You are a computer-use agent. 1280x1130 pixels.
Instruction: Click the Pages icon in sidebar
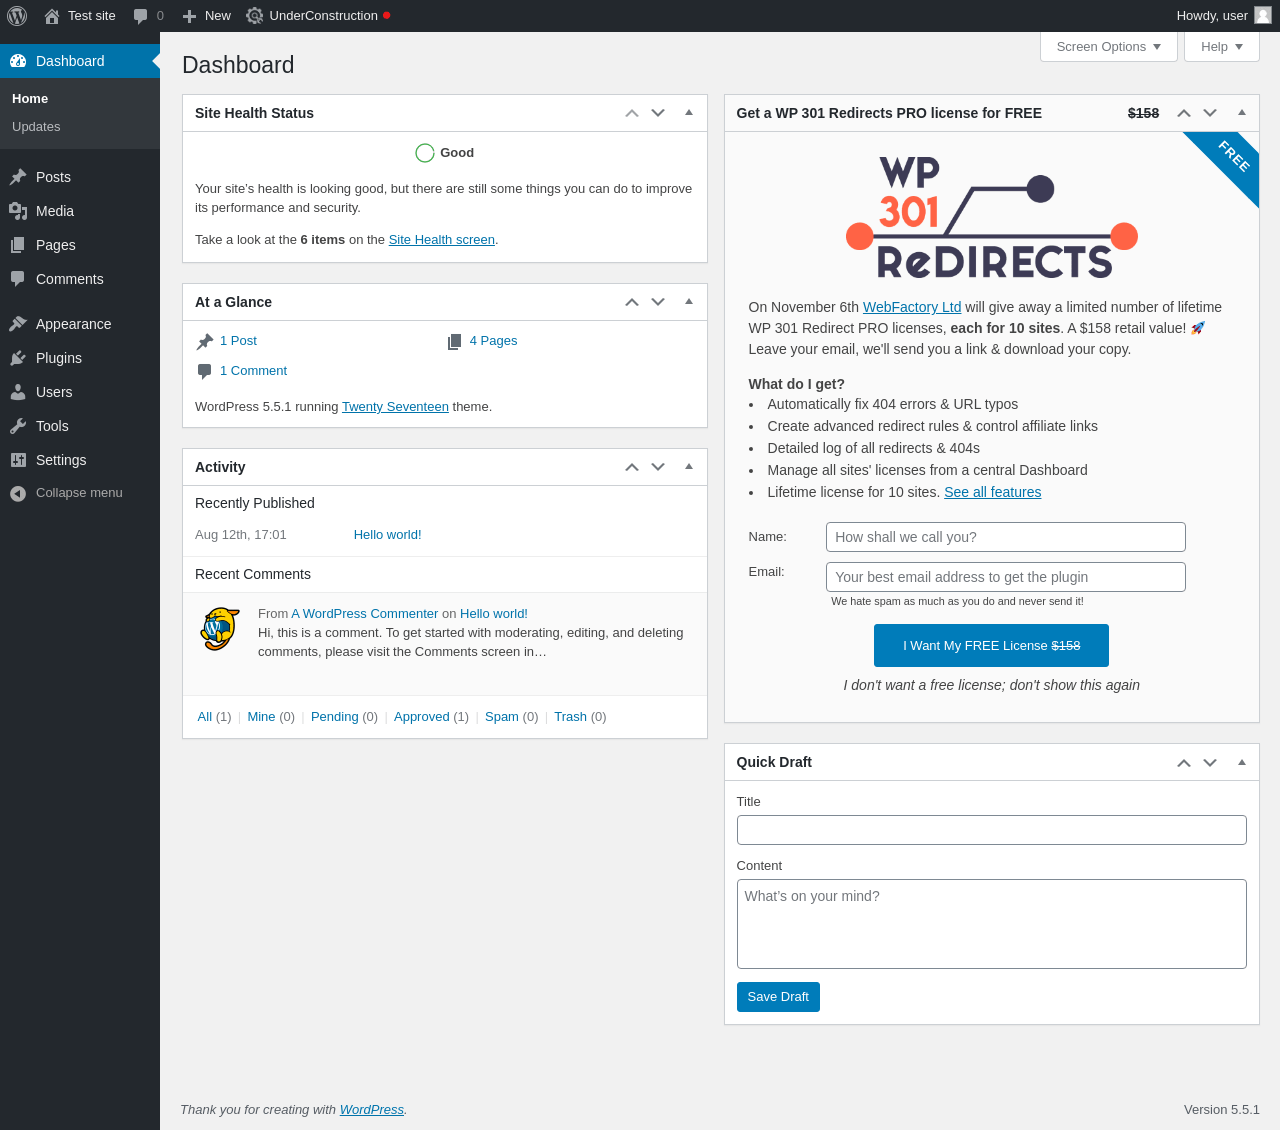pos(18,245)
